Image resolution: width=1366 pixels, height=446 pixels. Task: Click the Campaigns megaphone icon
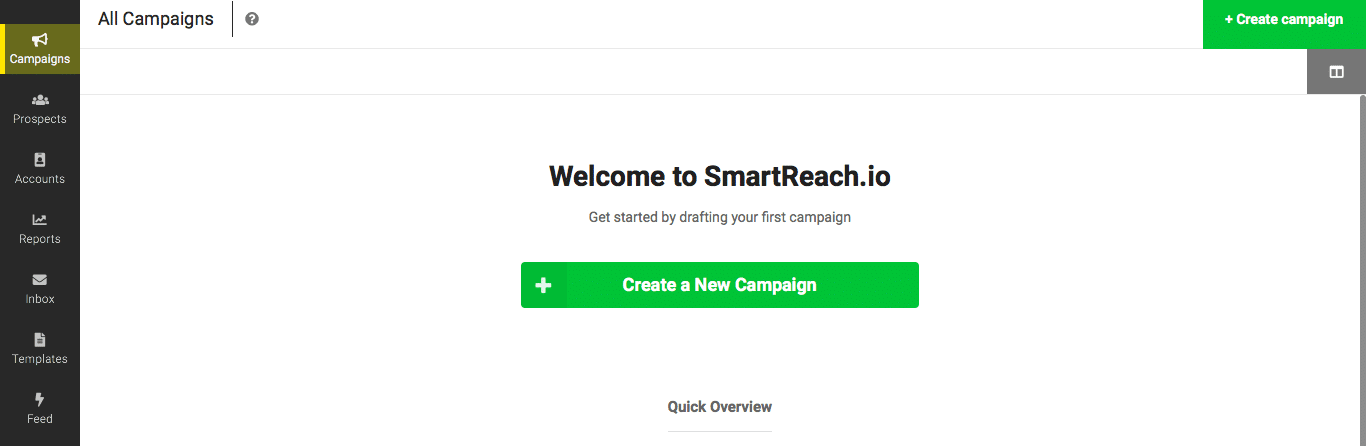point(40,40)
